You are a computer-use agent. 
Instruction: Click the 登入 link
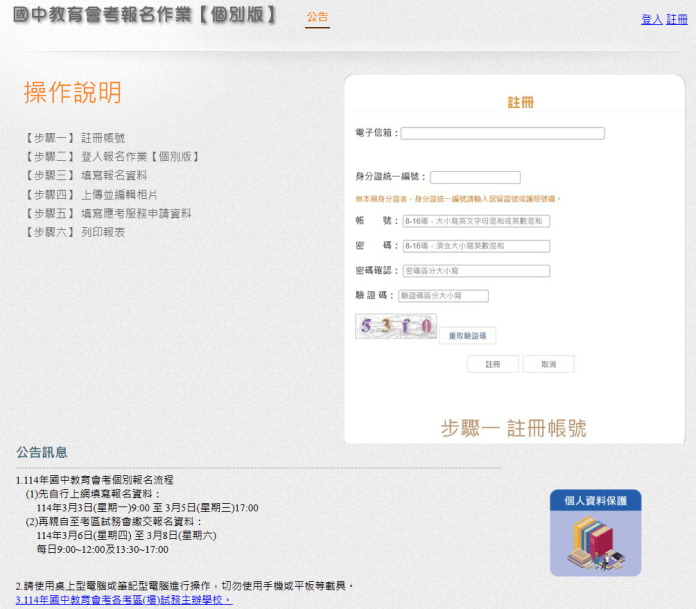tap(652, 20)
